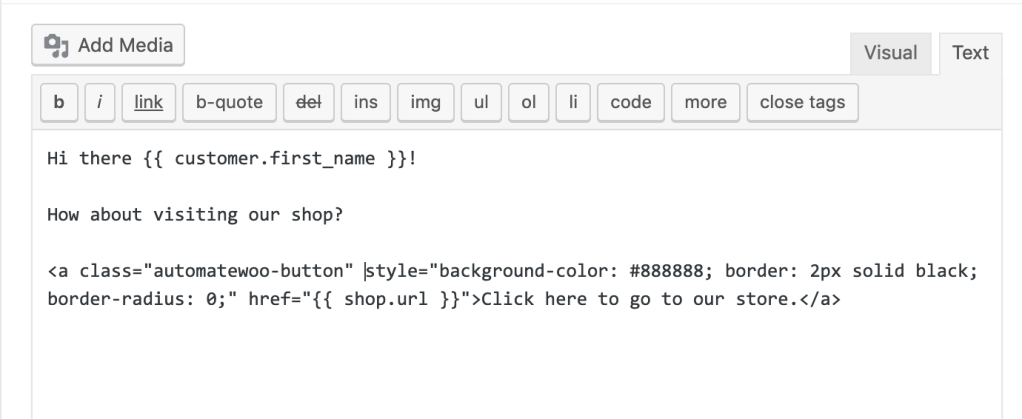
Task: Click the code tag button
Action: tap(630, 102)
